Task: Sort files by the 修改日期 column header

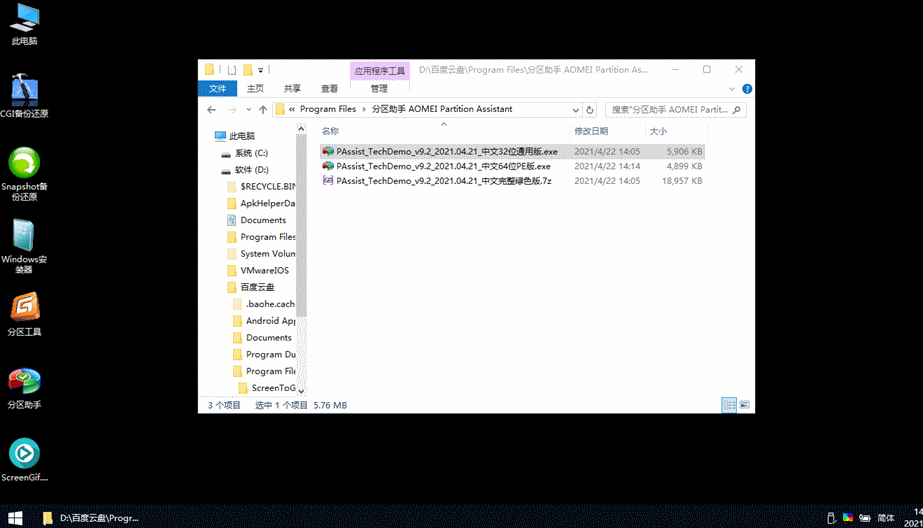Action: coord(591,131)
